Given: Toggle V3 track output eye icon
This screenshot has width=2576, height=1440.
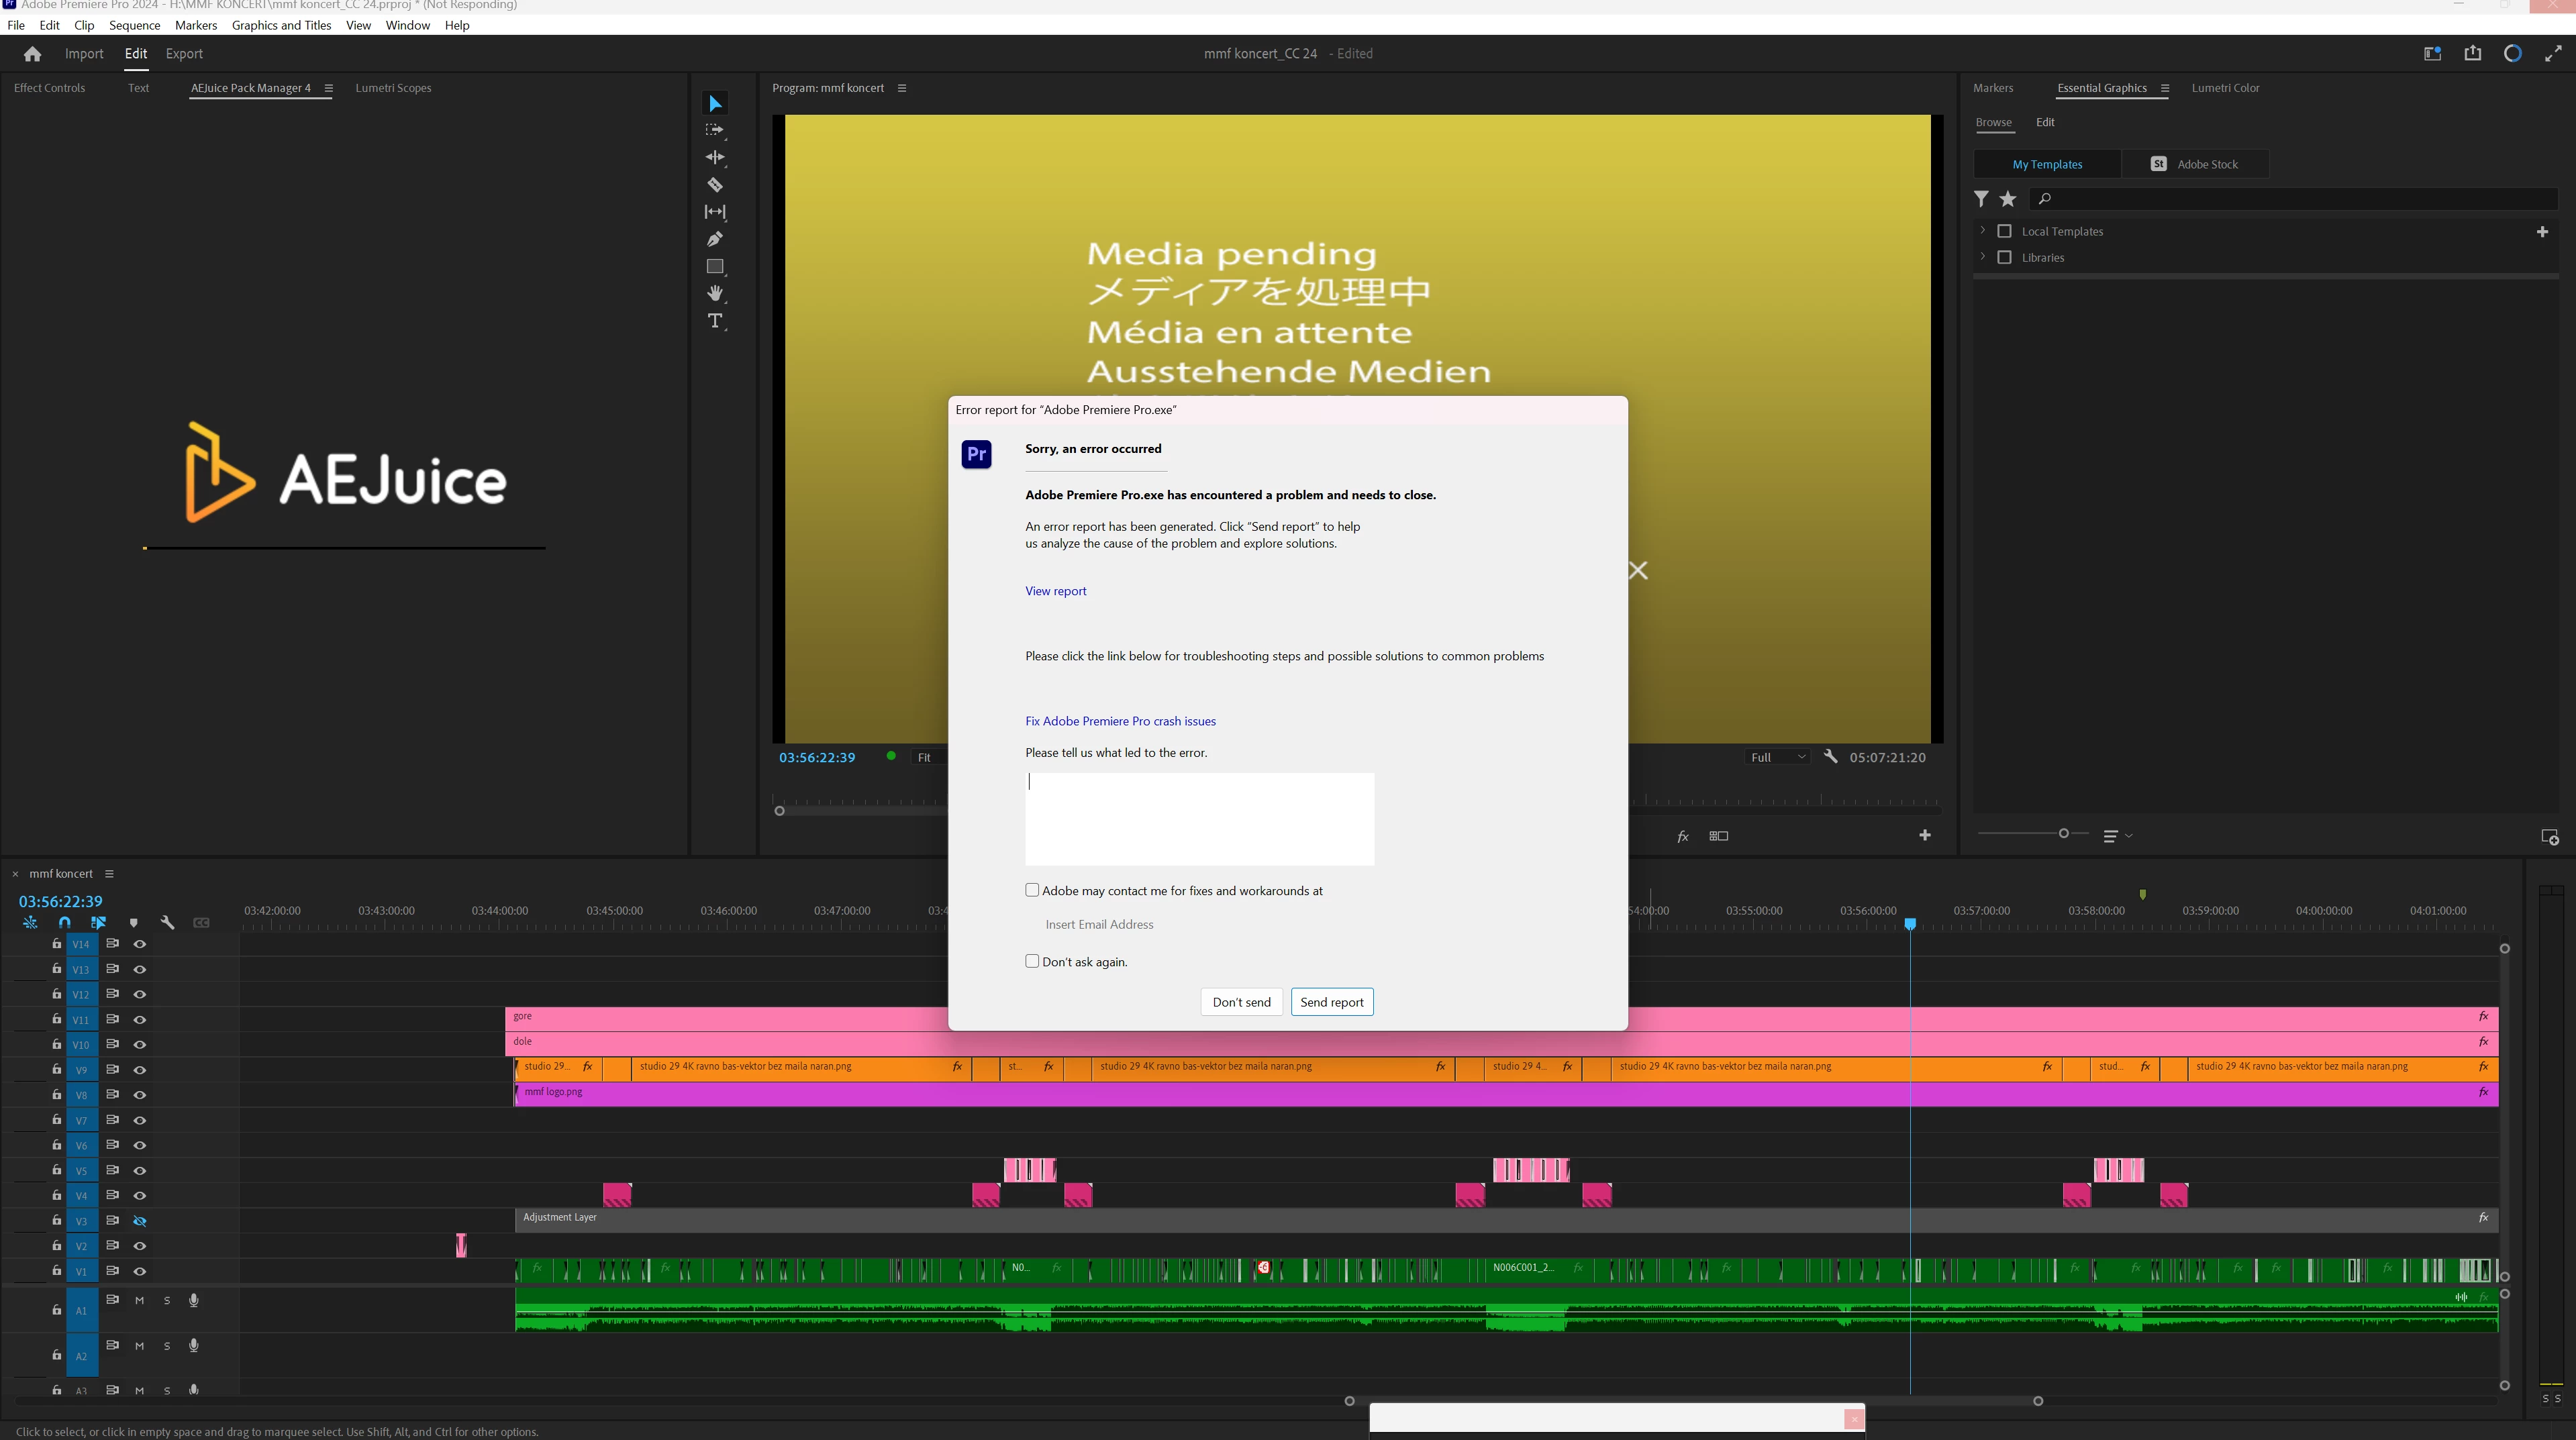Looking at the screenshot, I should pyautogui.click(x=140, y=1221).
